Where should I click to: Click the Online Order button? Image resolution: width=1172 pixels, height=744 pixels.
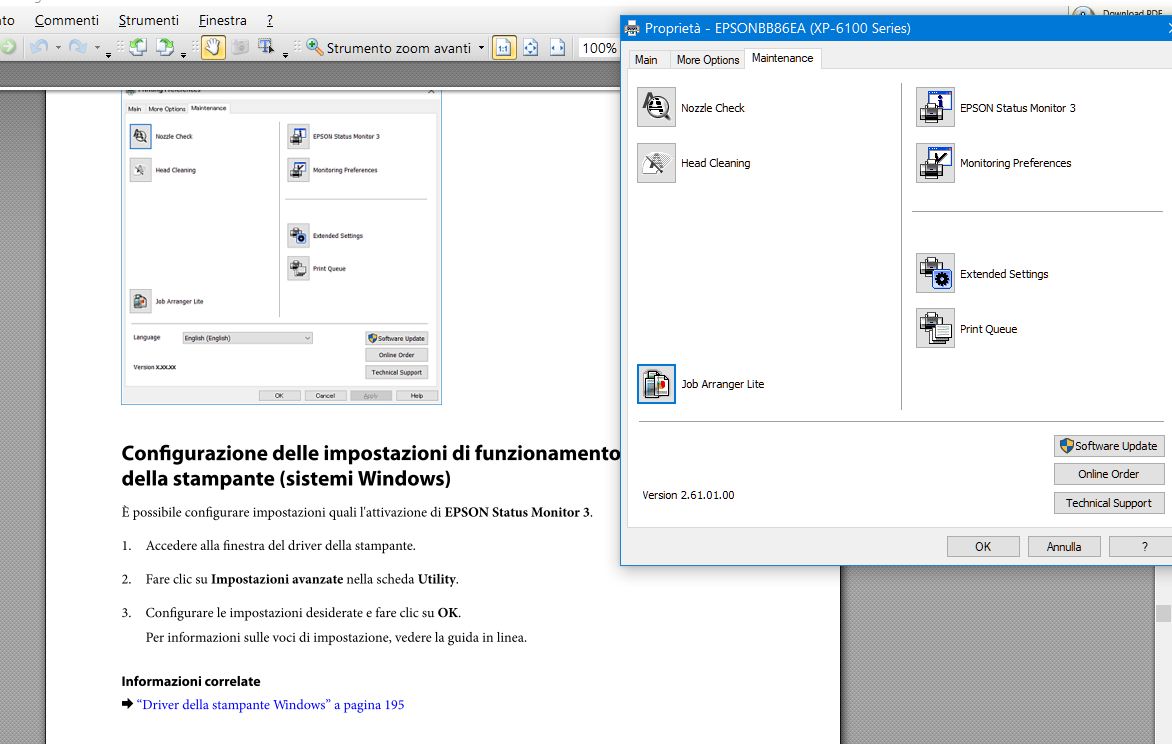tap(1109, 474)
